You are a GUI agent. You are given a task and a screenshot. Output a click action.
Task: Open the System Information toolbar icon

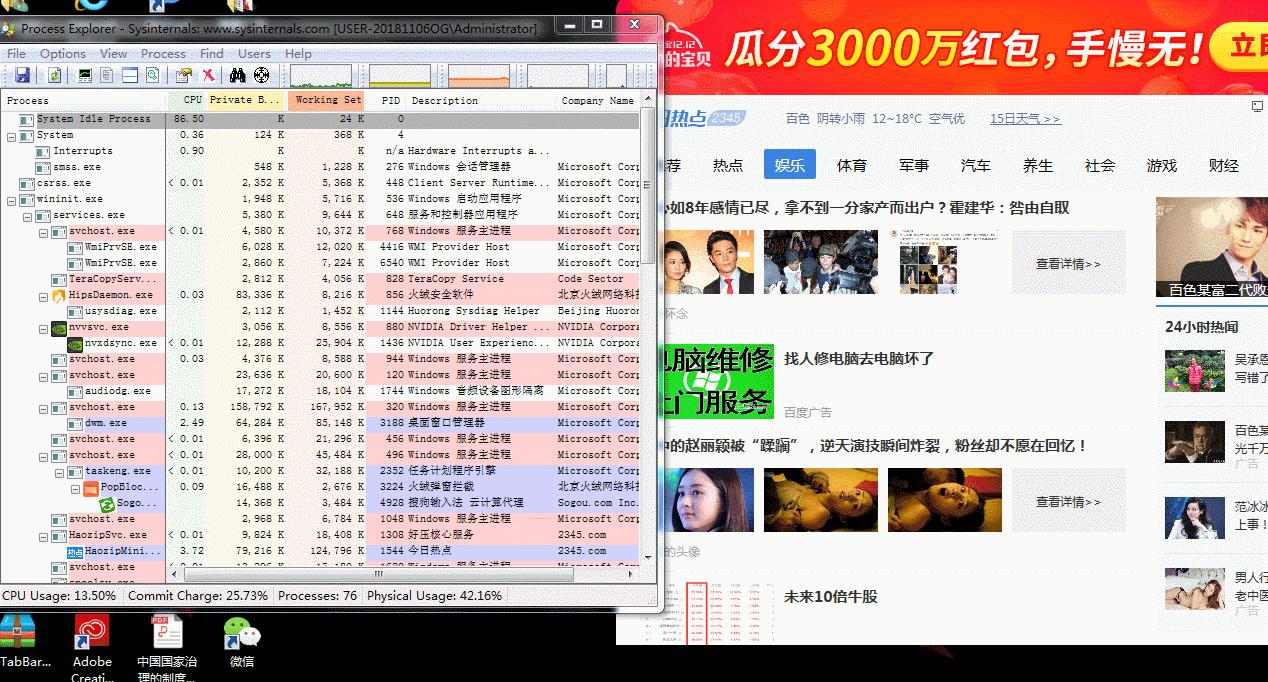tap(85, 75)
